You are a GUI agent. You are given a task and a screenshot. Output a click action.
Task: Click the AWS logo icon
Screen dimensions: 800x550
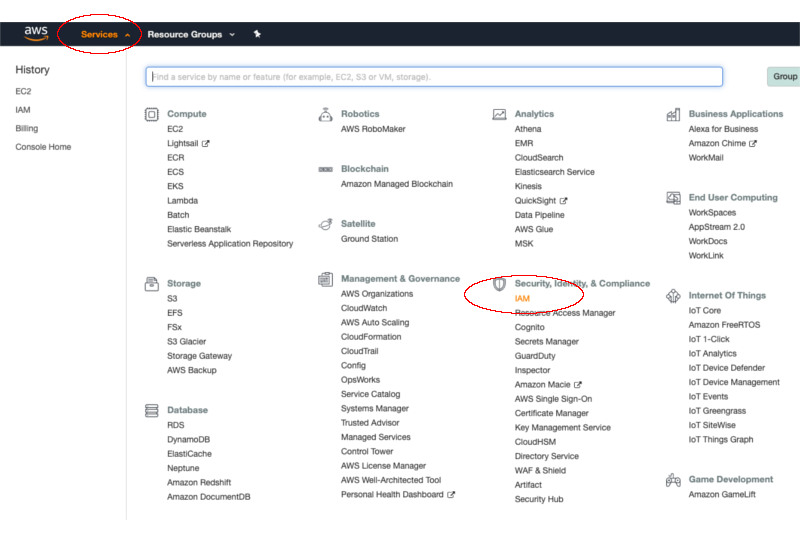tap(37, 34)
